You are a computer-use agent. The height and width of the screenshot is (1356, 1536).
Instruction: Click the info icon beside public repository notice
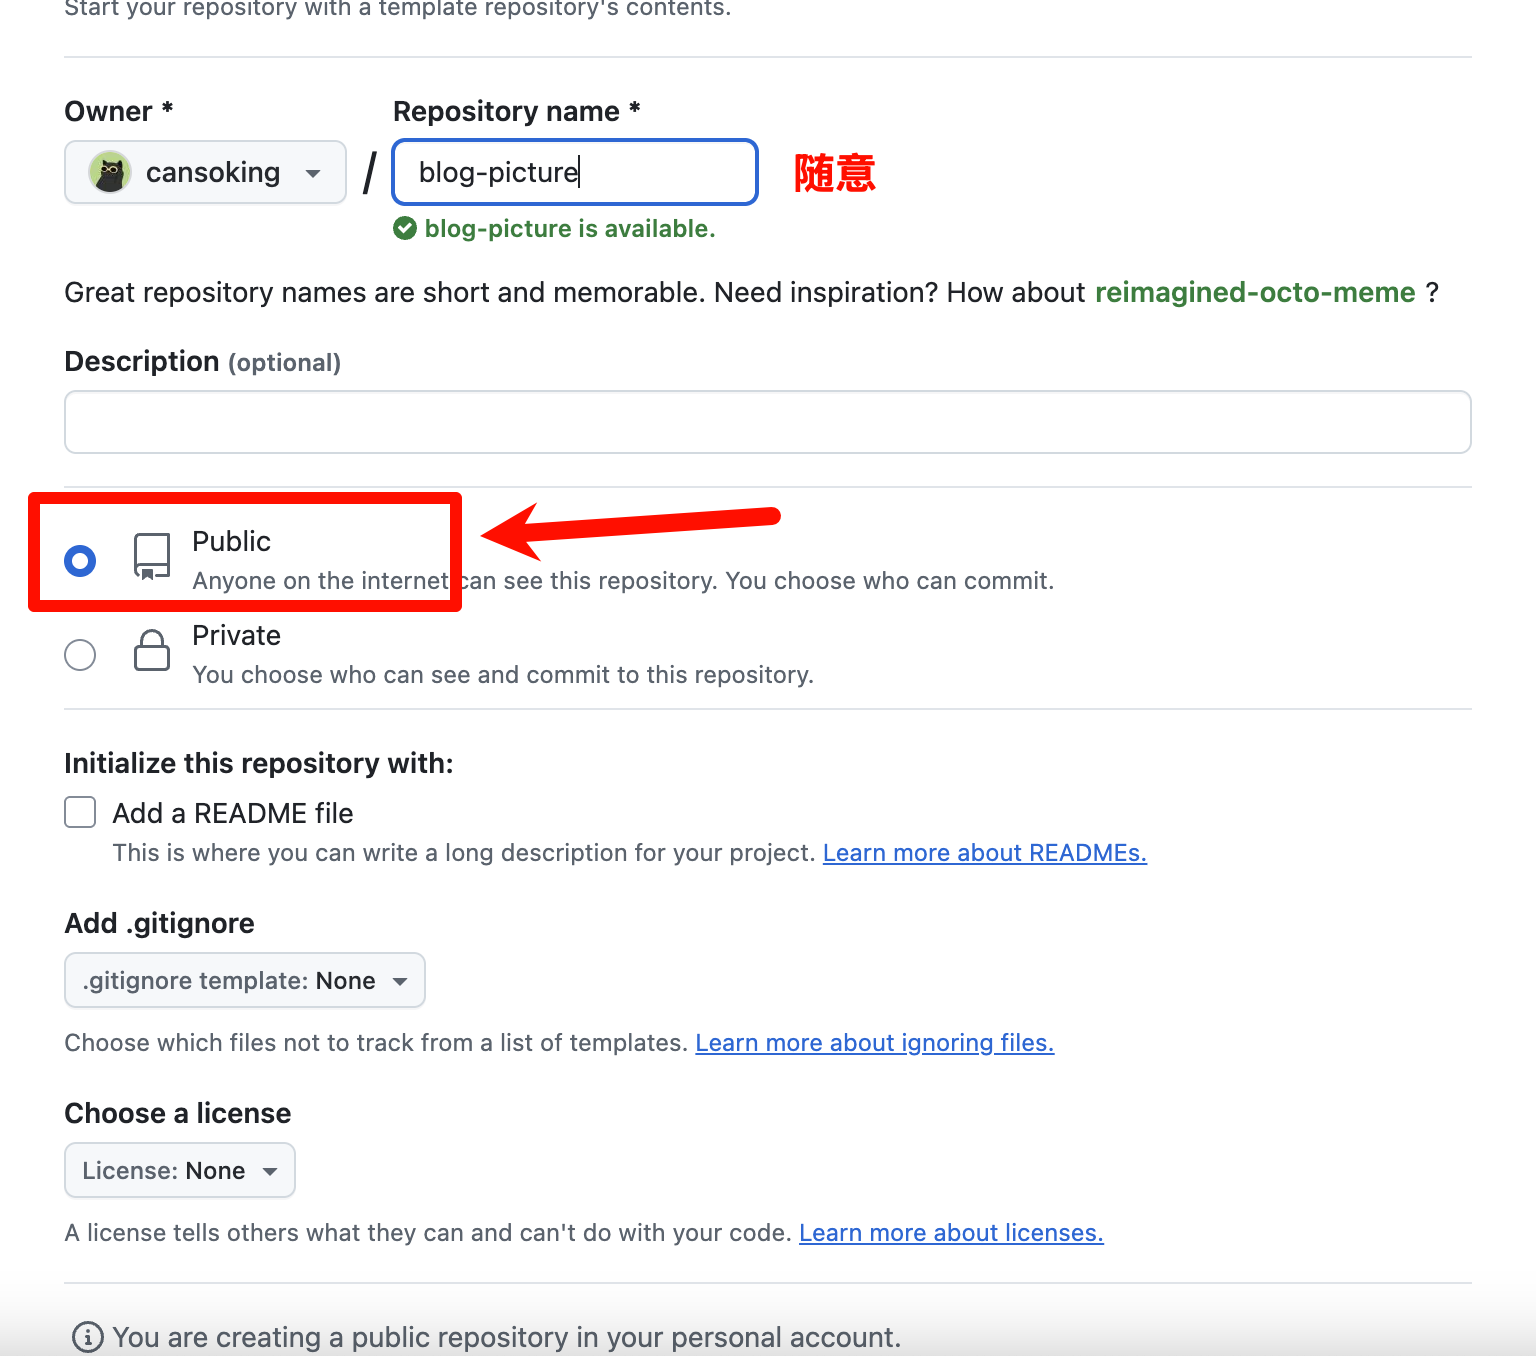point(88,1336)
